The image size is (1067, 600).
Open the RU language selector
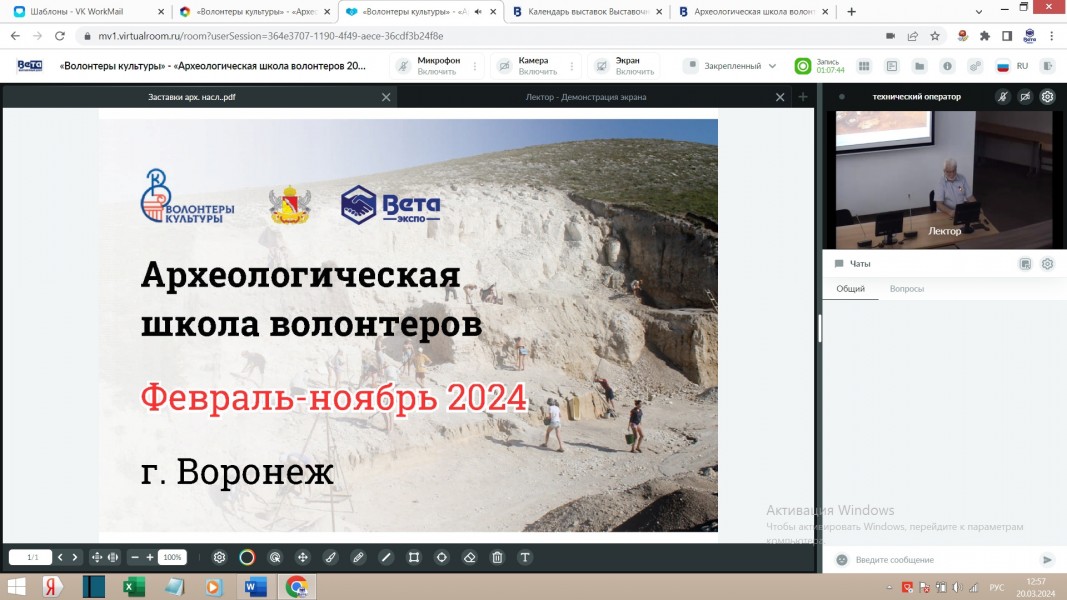pos(1012,66)
